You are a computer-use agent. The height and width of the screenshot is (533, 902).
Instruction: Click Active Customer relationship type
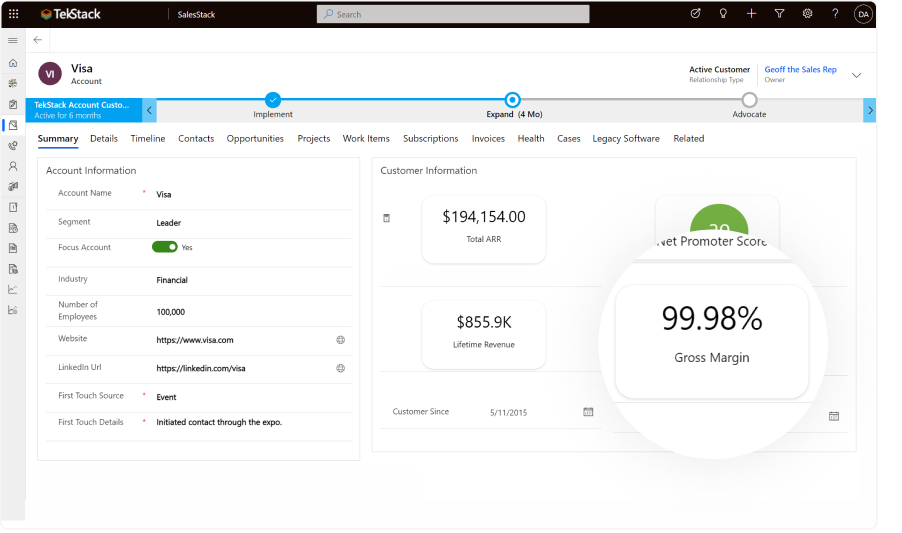coord(719,70)
